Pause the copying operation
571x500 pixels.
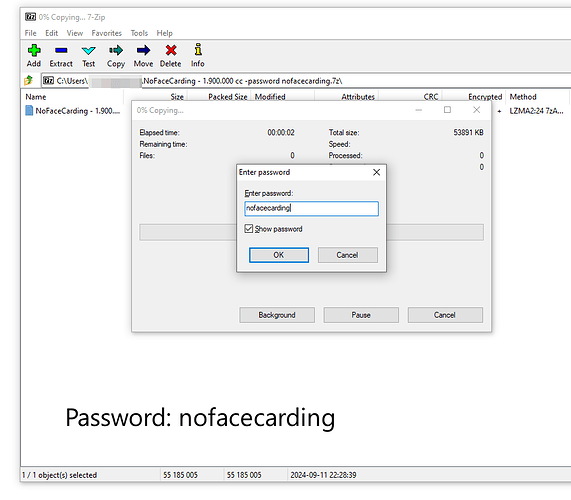pos(361,315)
